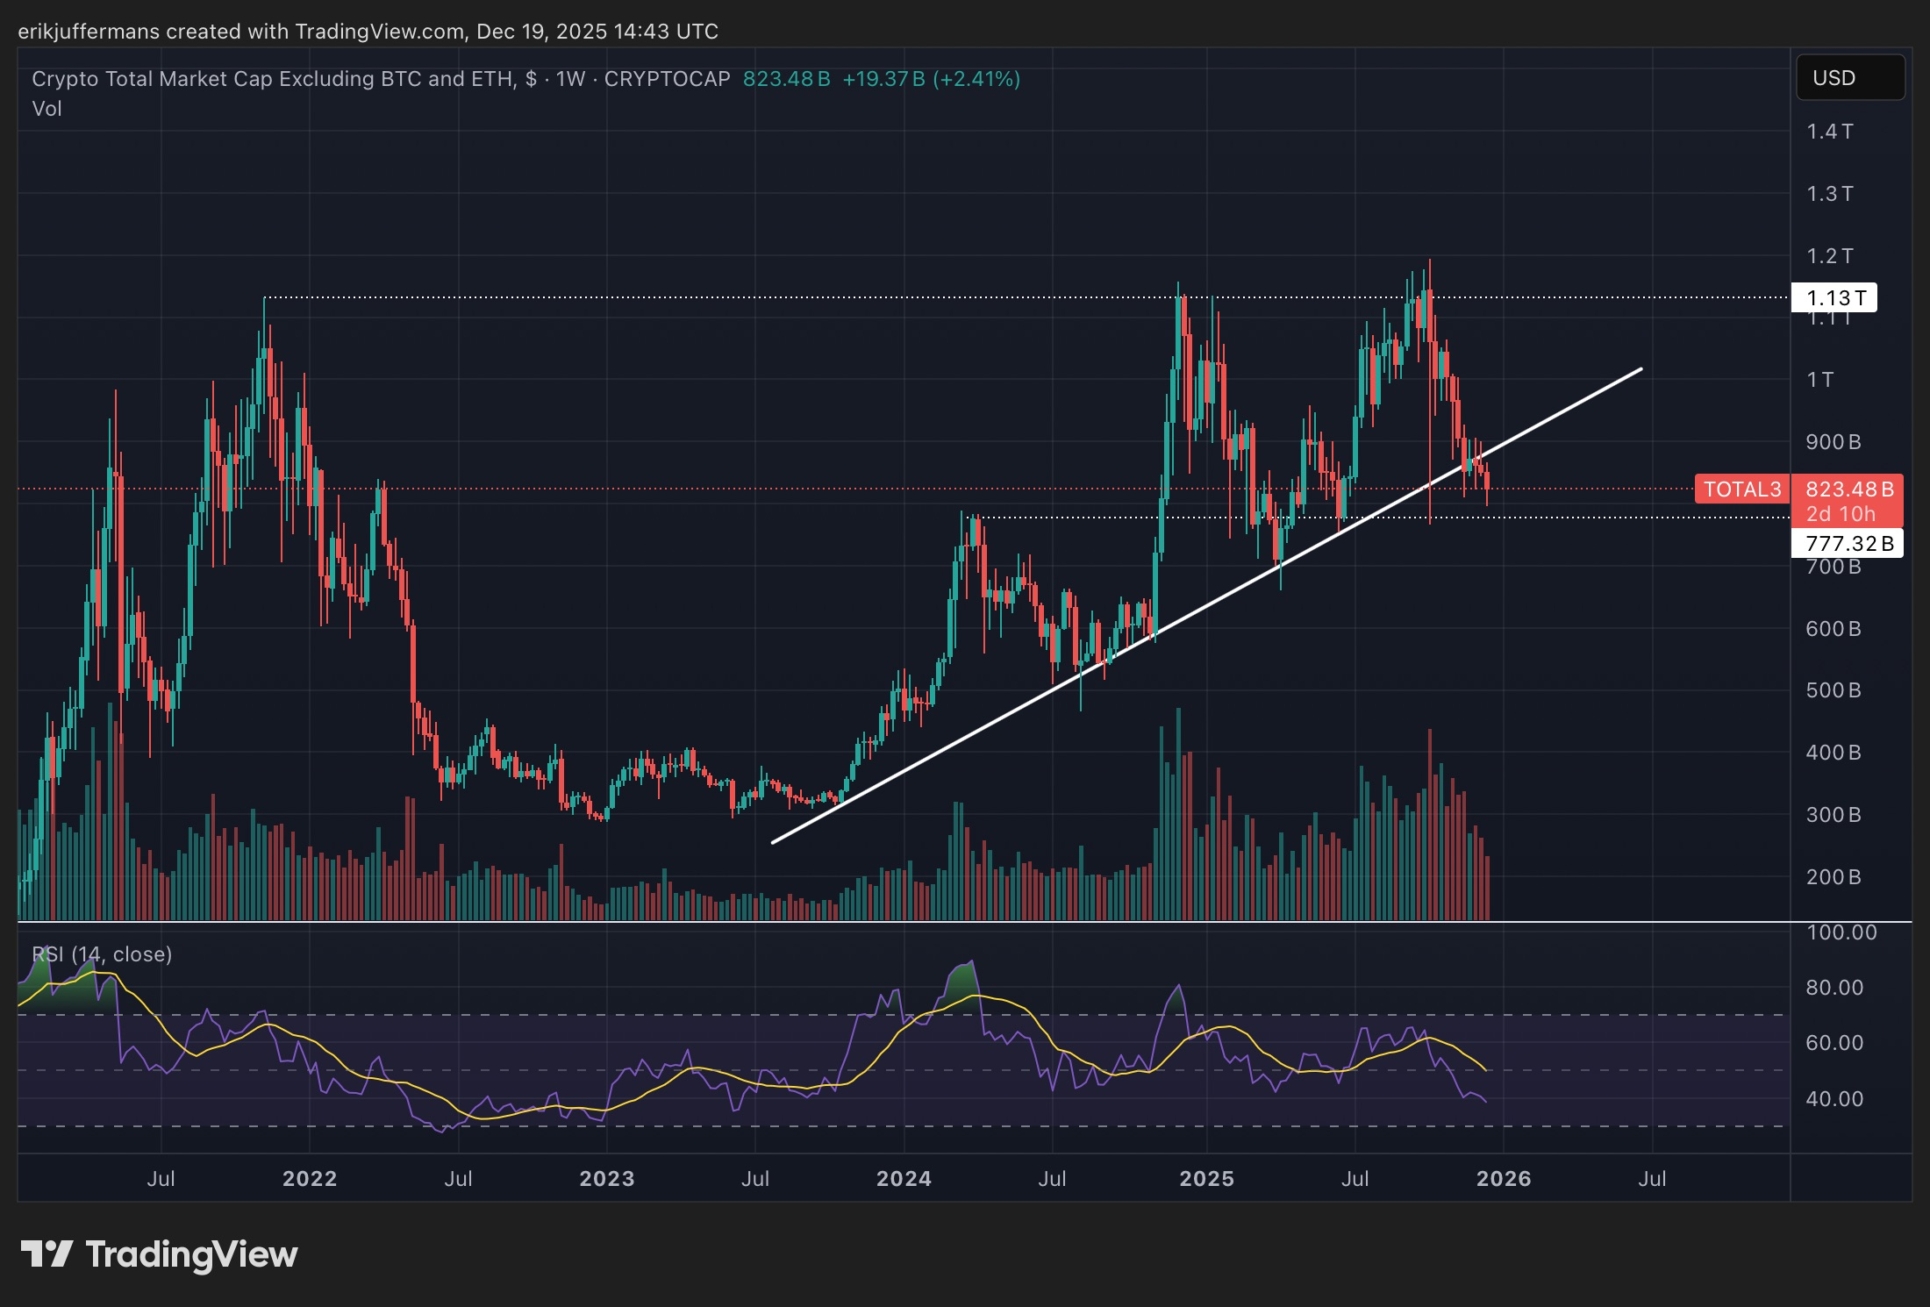This screenshot has height=1307, width=1930.
Task: Click 2024 on the time axis
Action: 903,1178
